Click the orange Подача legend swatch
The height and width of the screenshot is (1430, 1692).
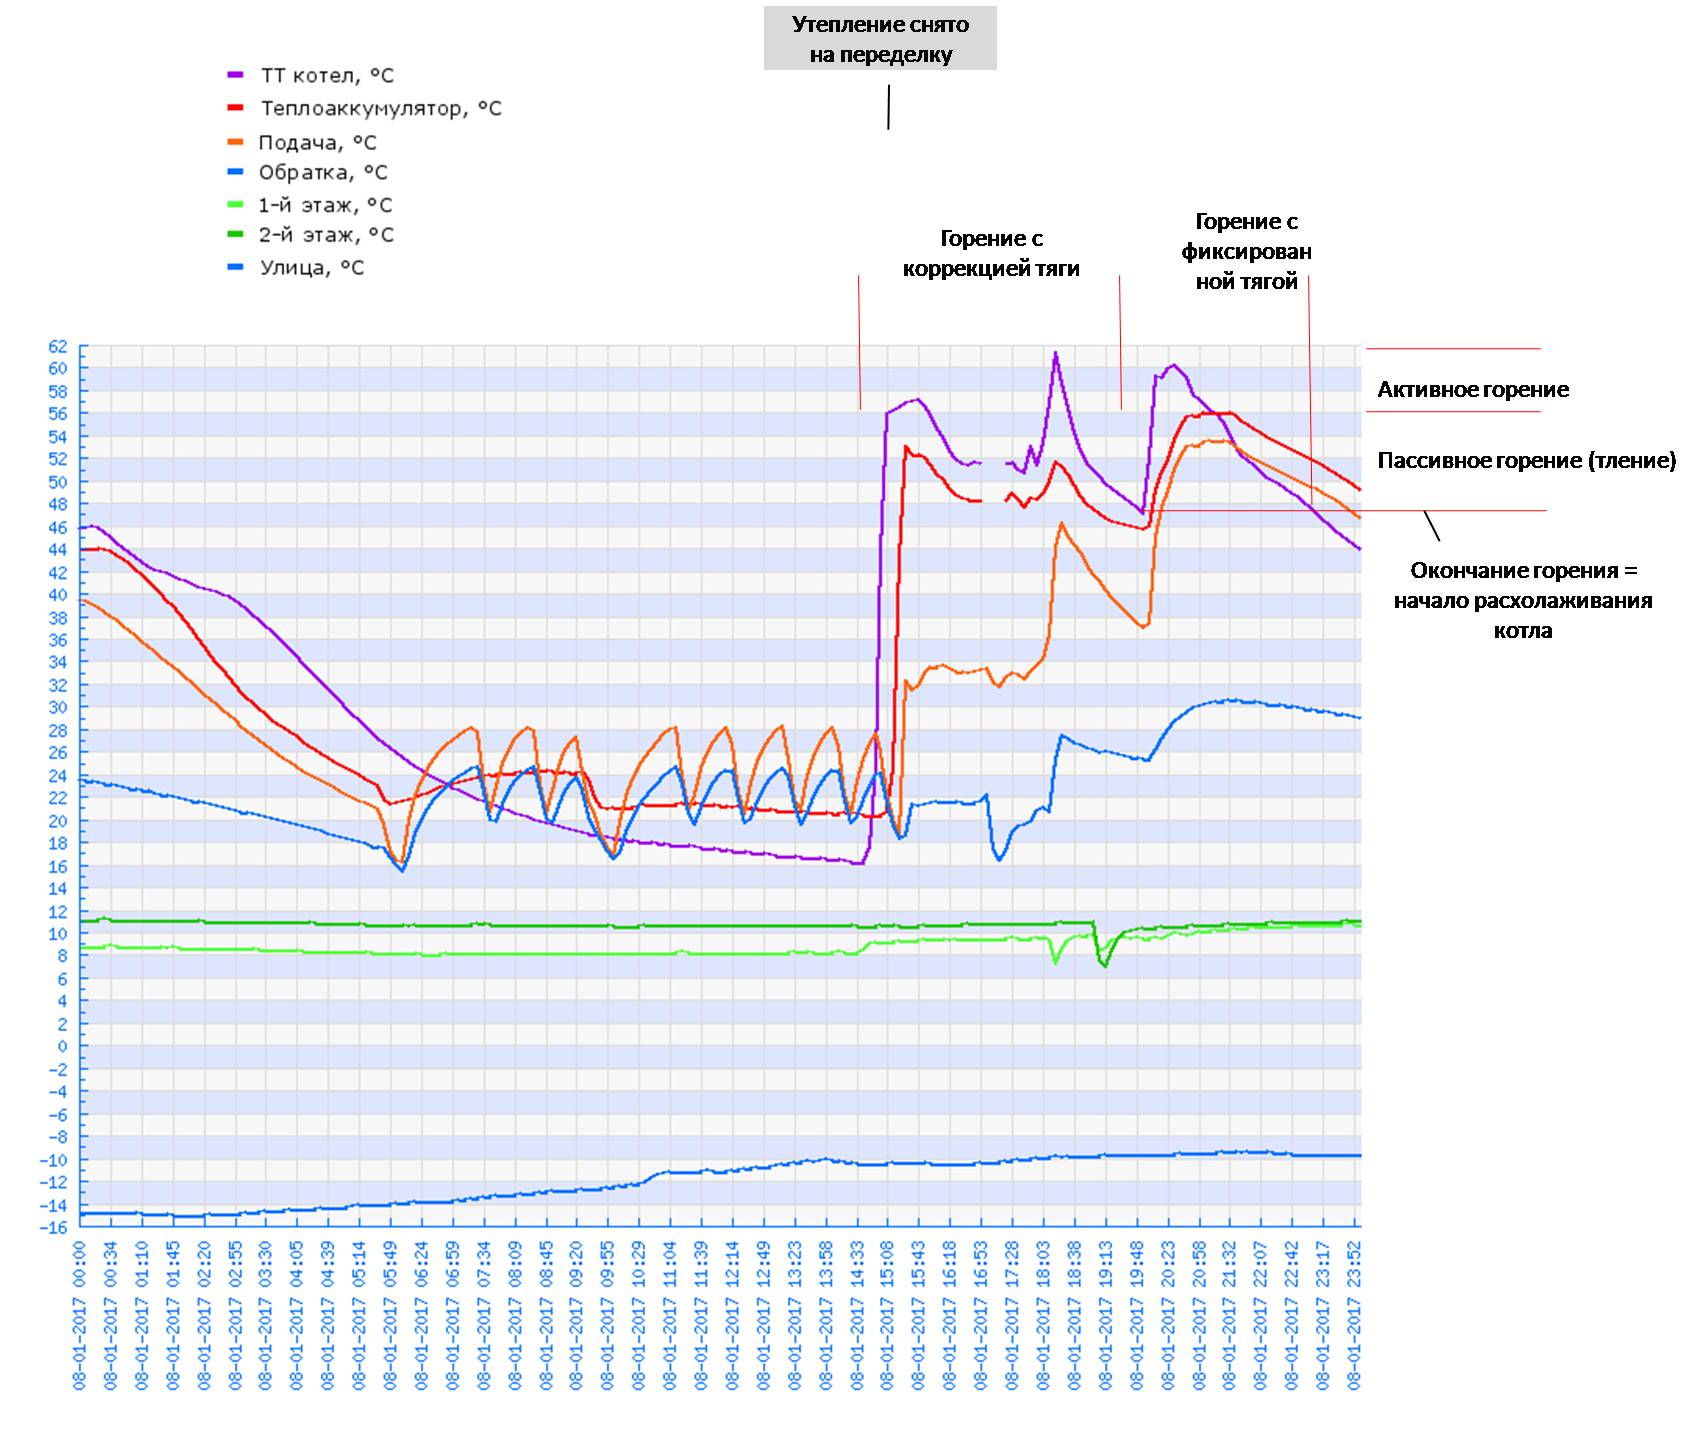pyautogui.click(x=236, y=142)
